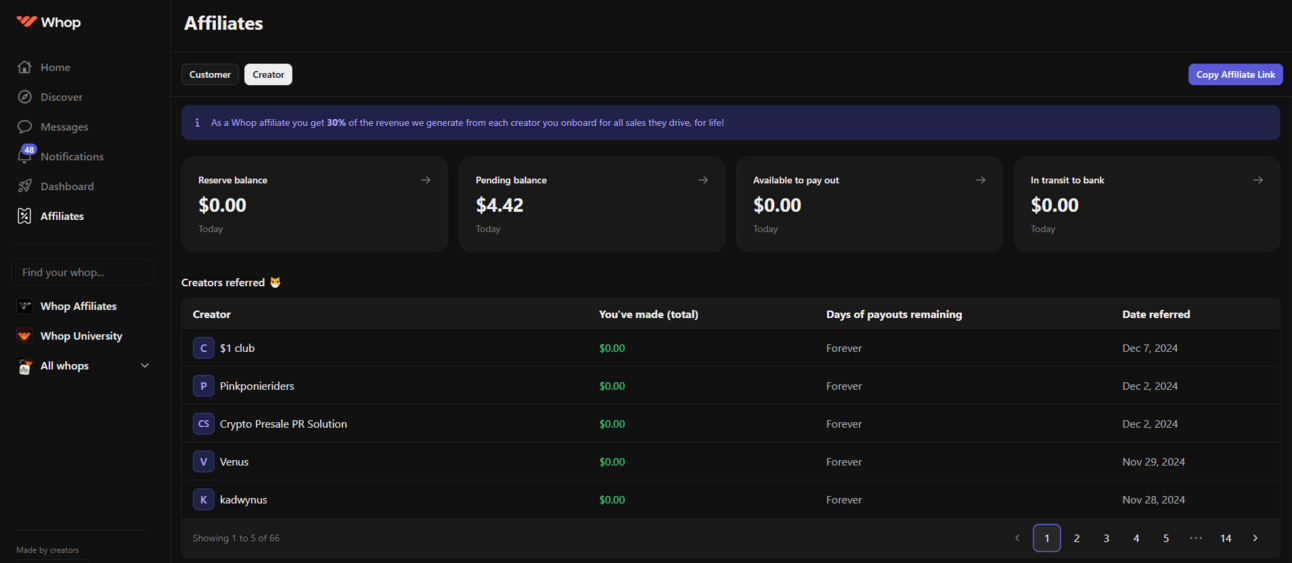Open Notifications in sidebar

coord(72,157)
